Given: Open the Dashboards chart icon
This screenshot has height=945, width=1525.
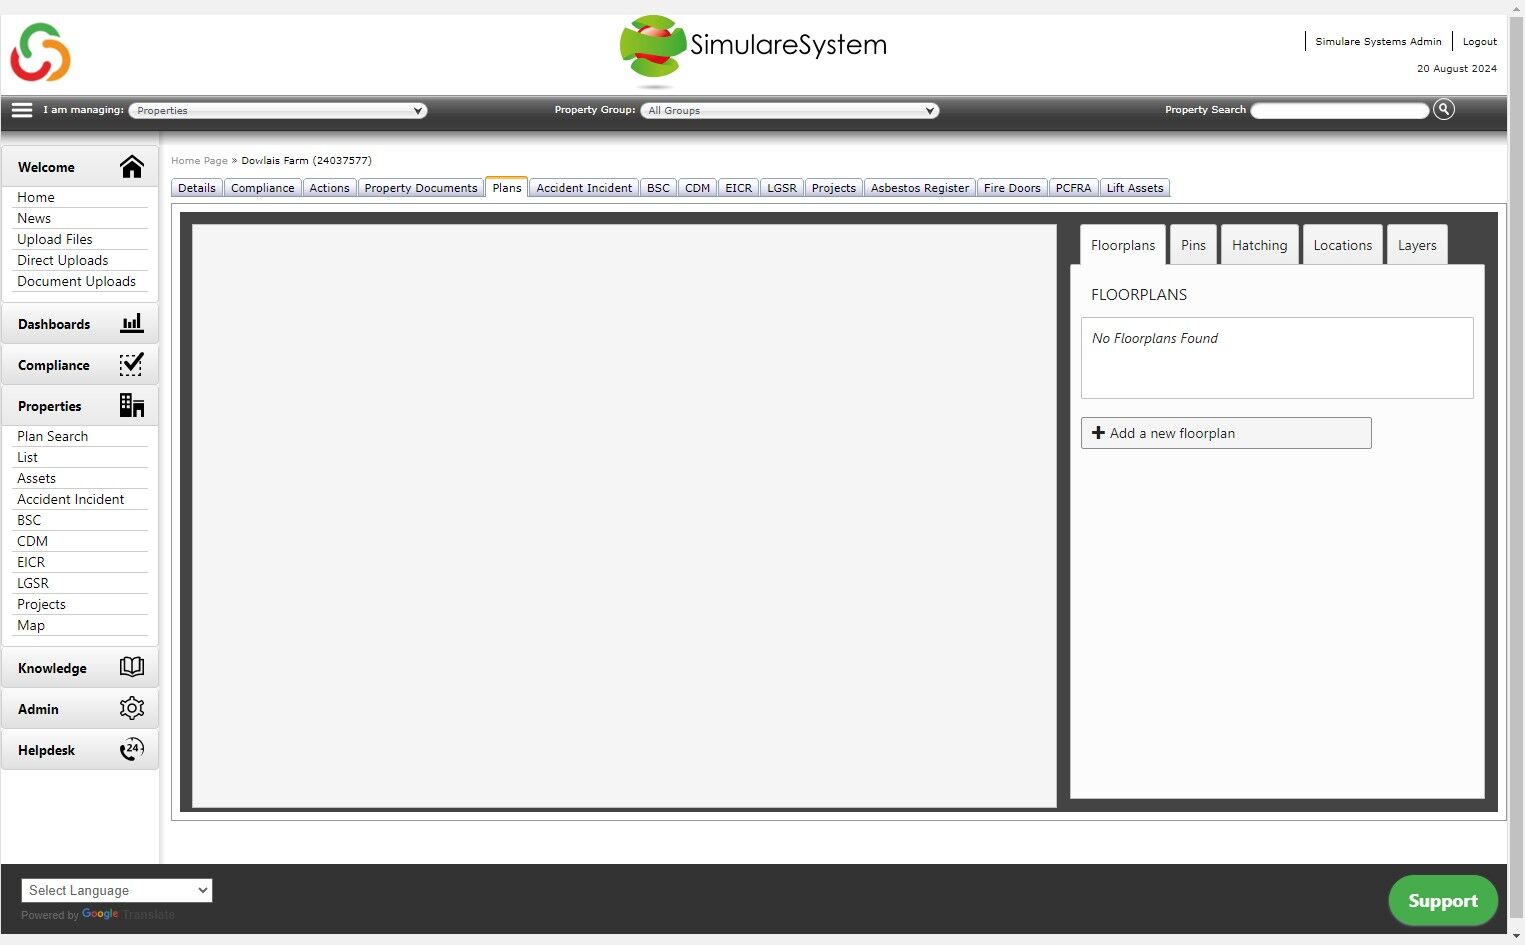Looking at the screenshot, I should click(x=132, y=324).
